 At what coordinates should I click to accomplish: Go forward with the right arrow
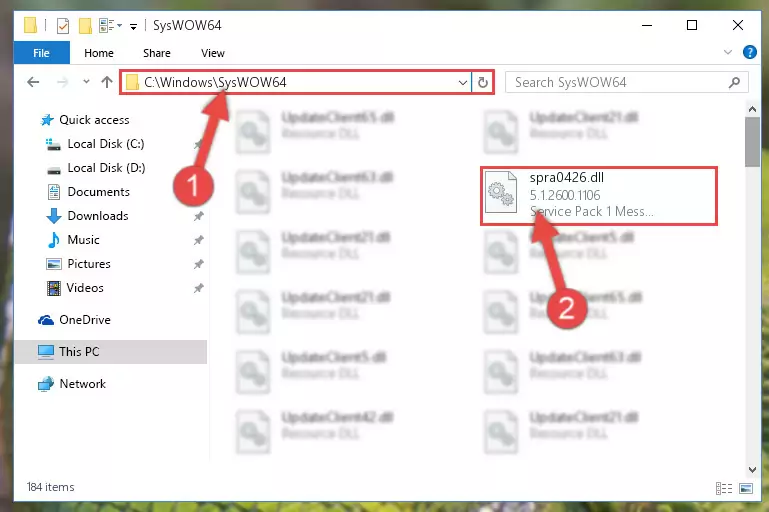[62, 82]
